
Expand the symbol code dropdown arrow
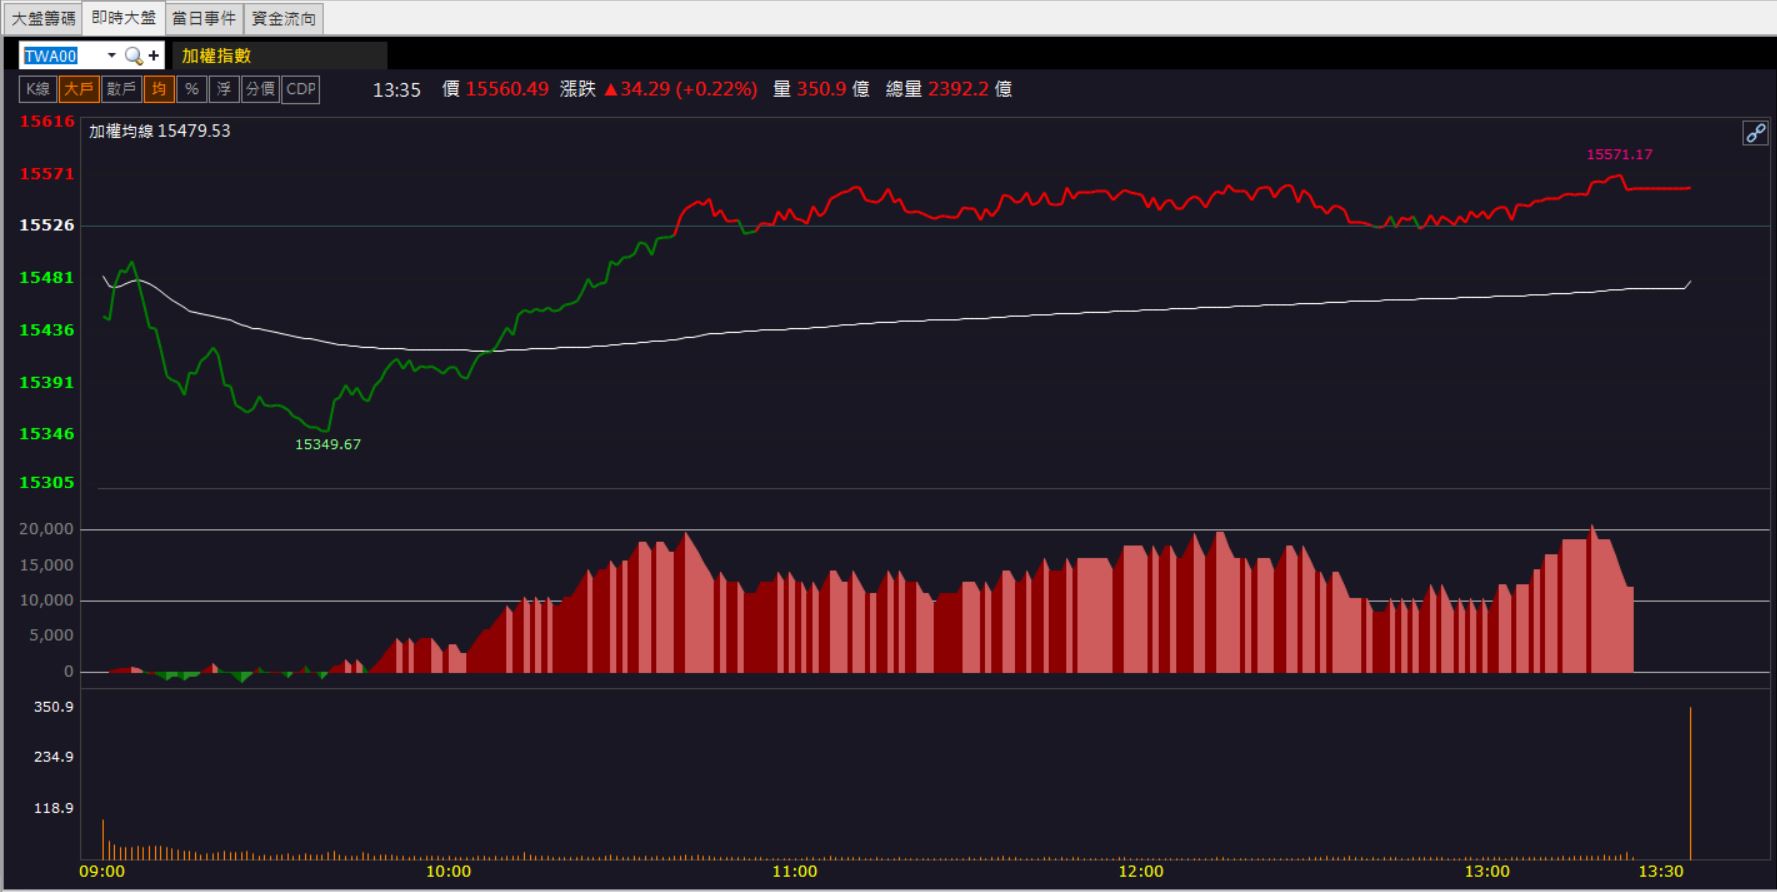pyautogui.click(x=112, y=56)
